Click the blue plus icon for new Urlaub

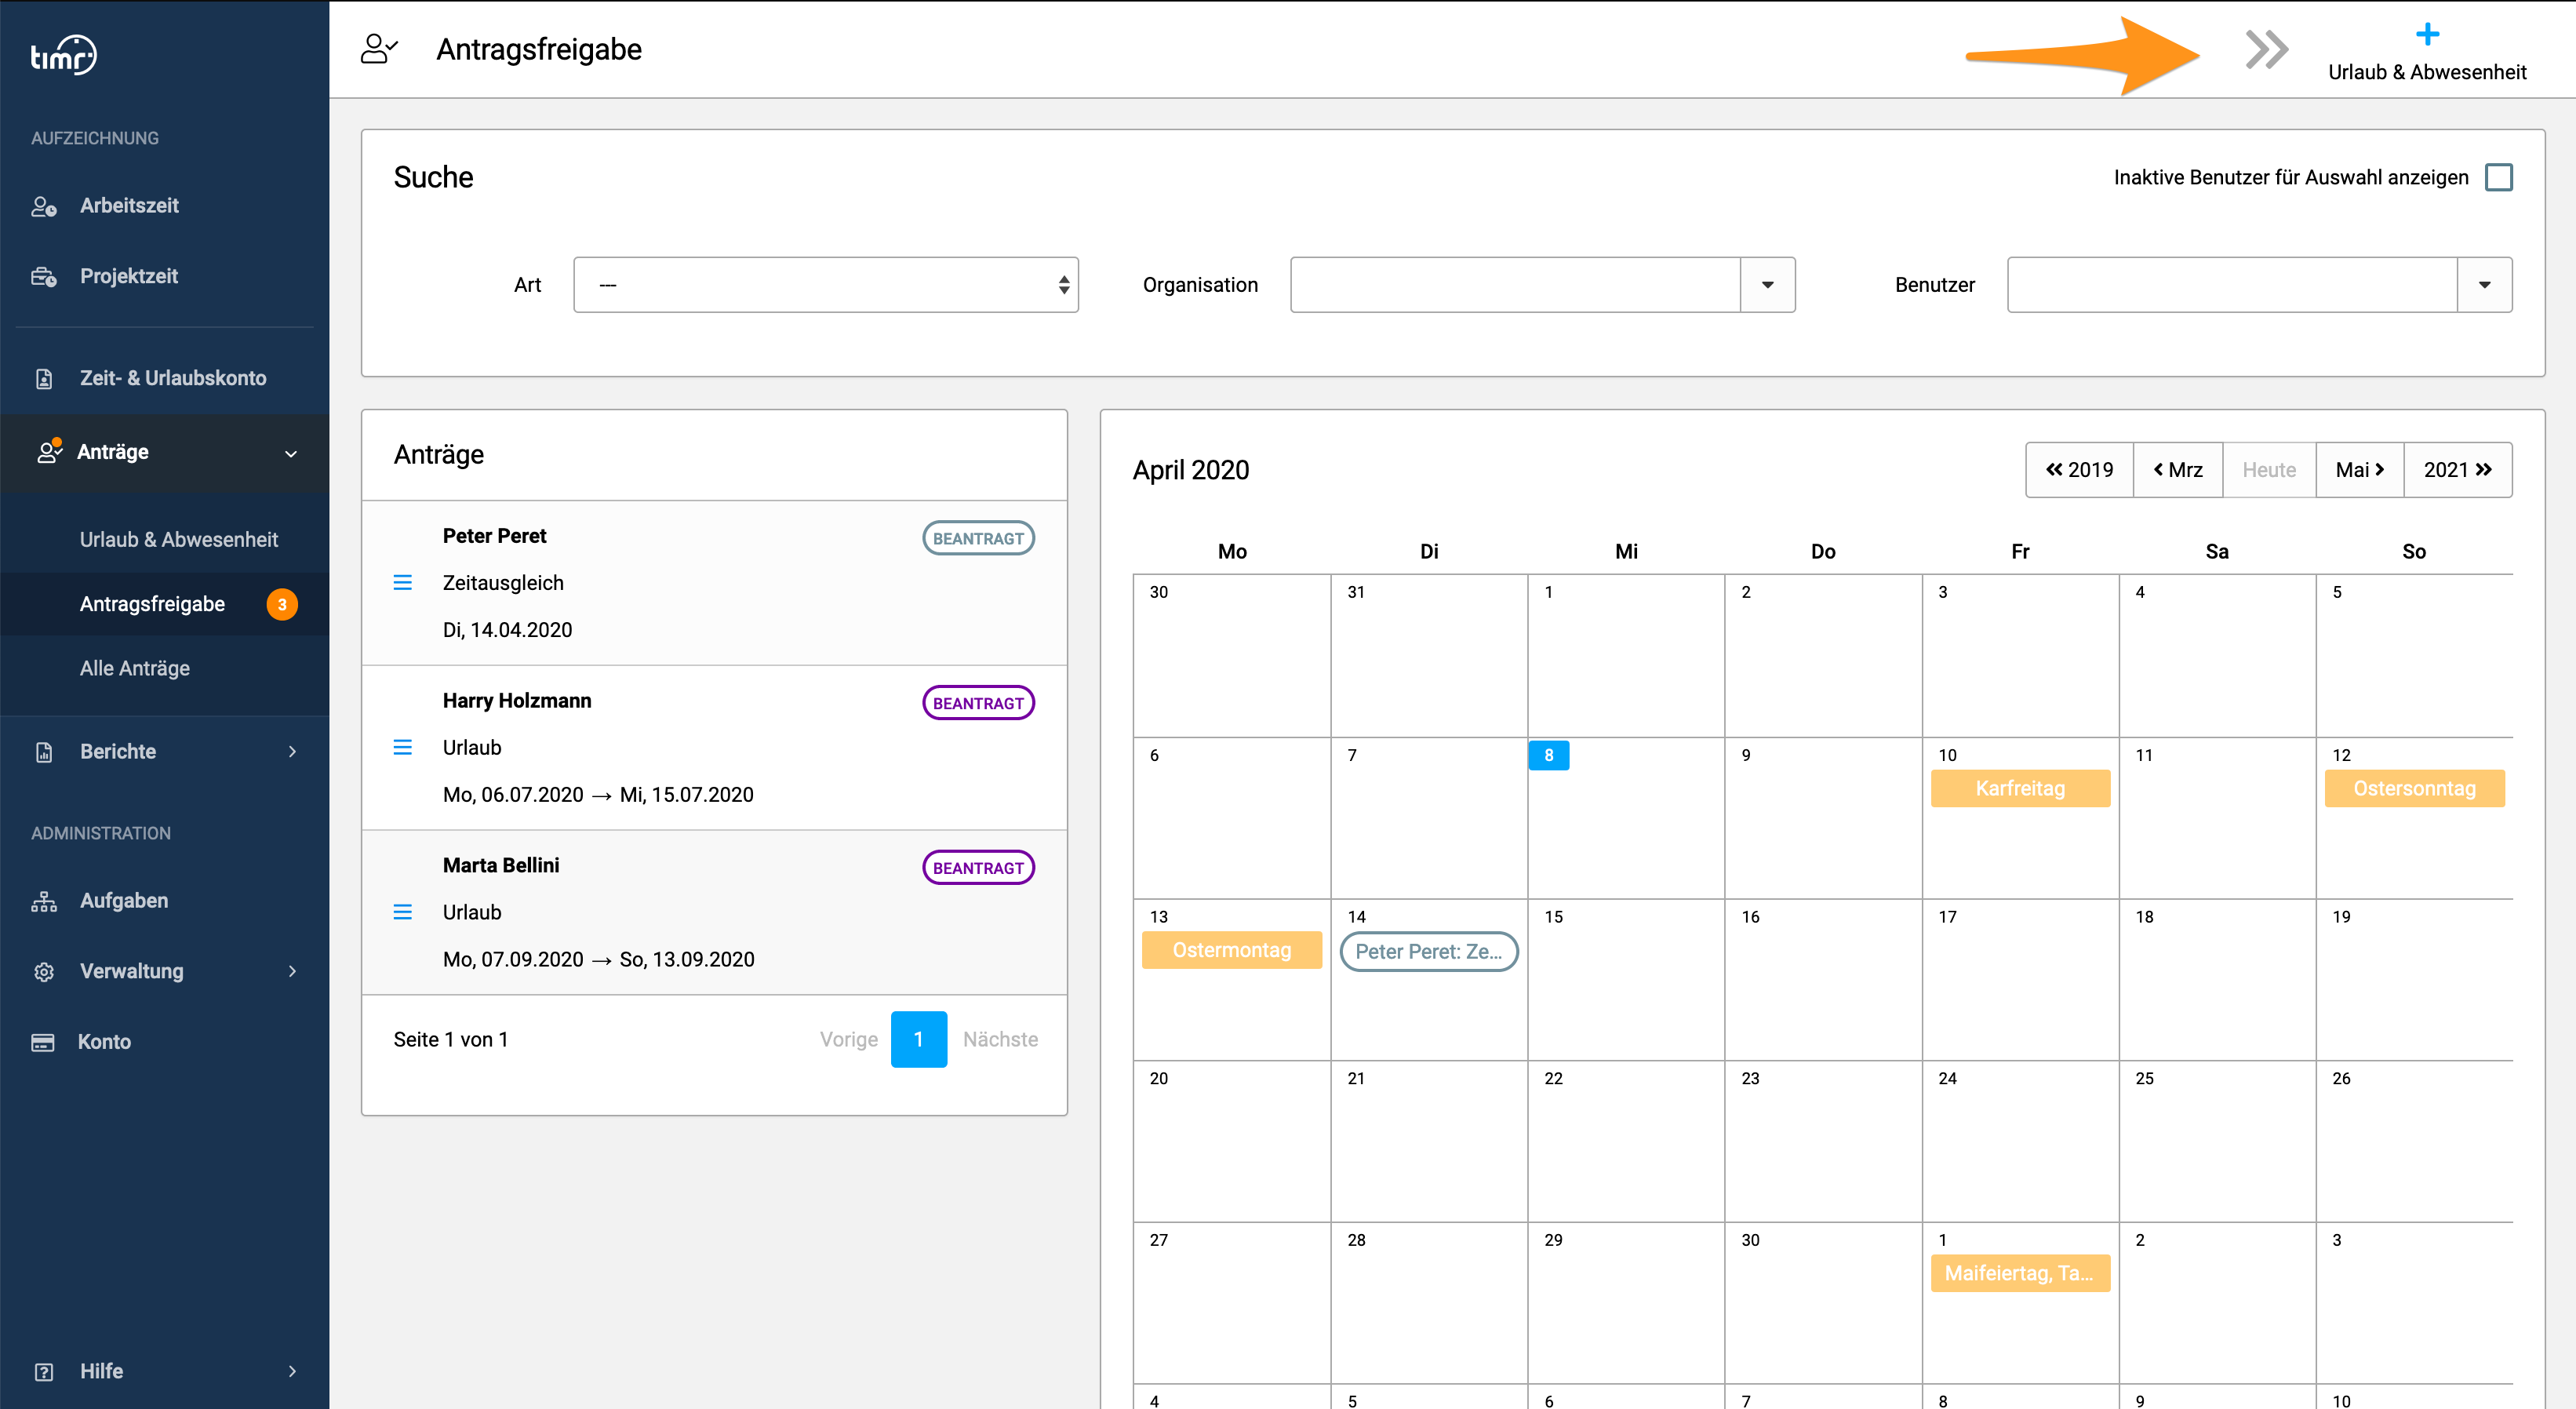tap(2427, 35)
